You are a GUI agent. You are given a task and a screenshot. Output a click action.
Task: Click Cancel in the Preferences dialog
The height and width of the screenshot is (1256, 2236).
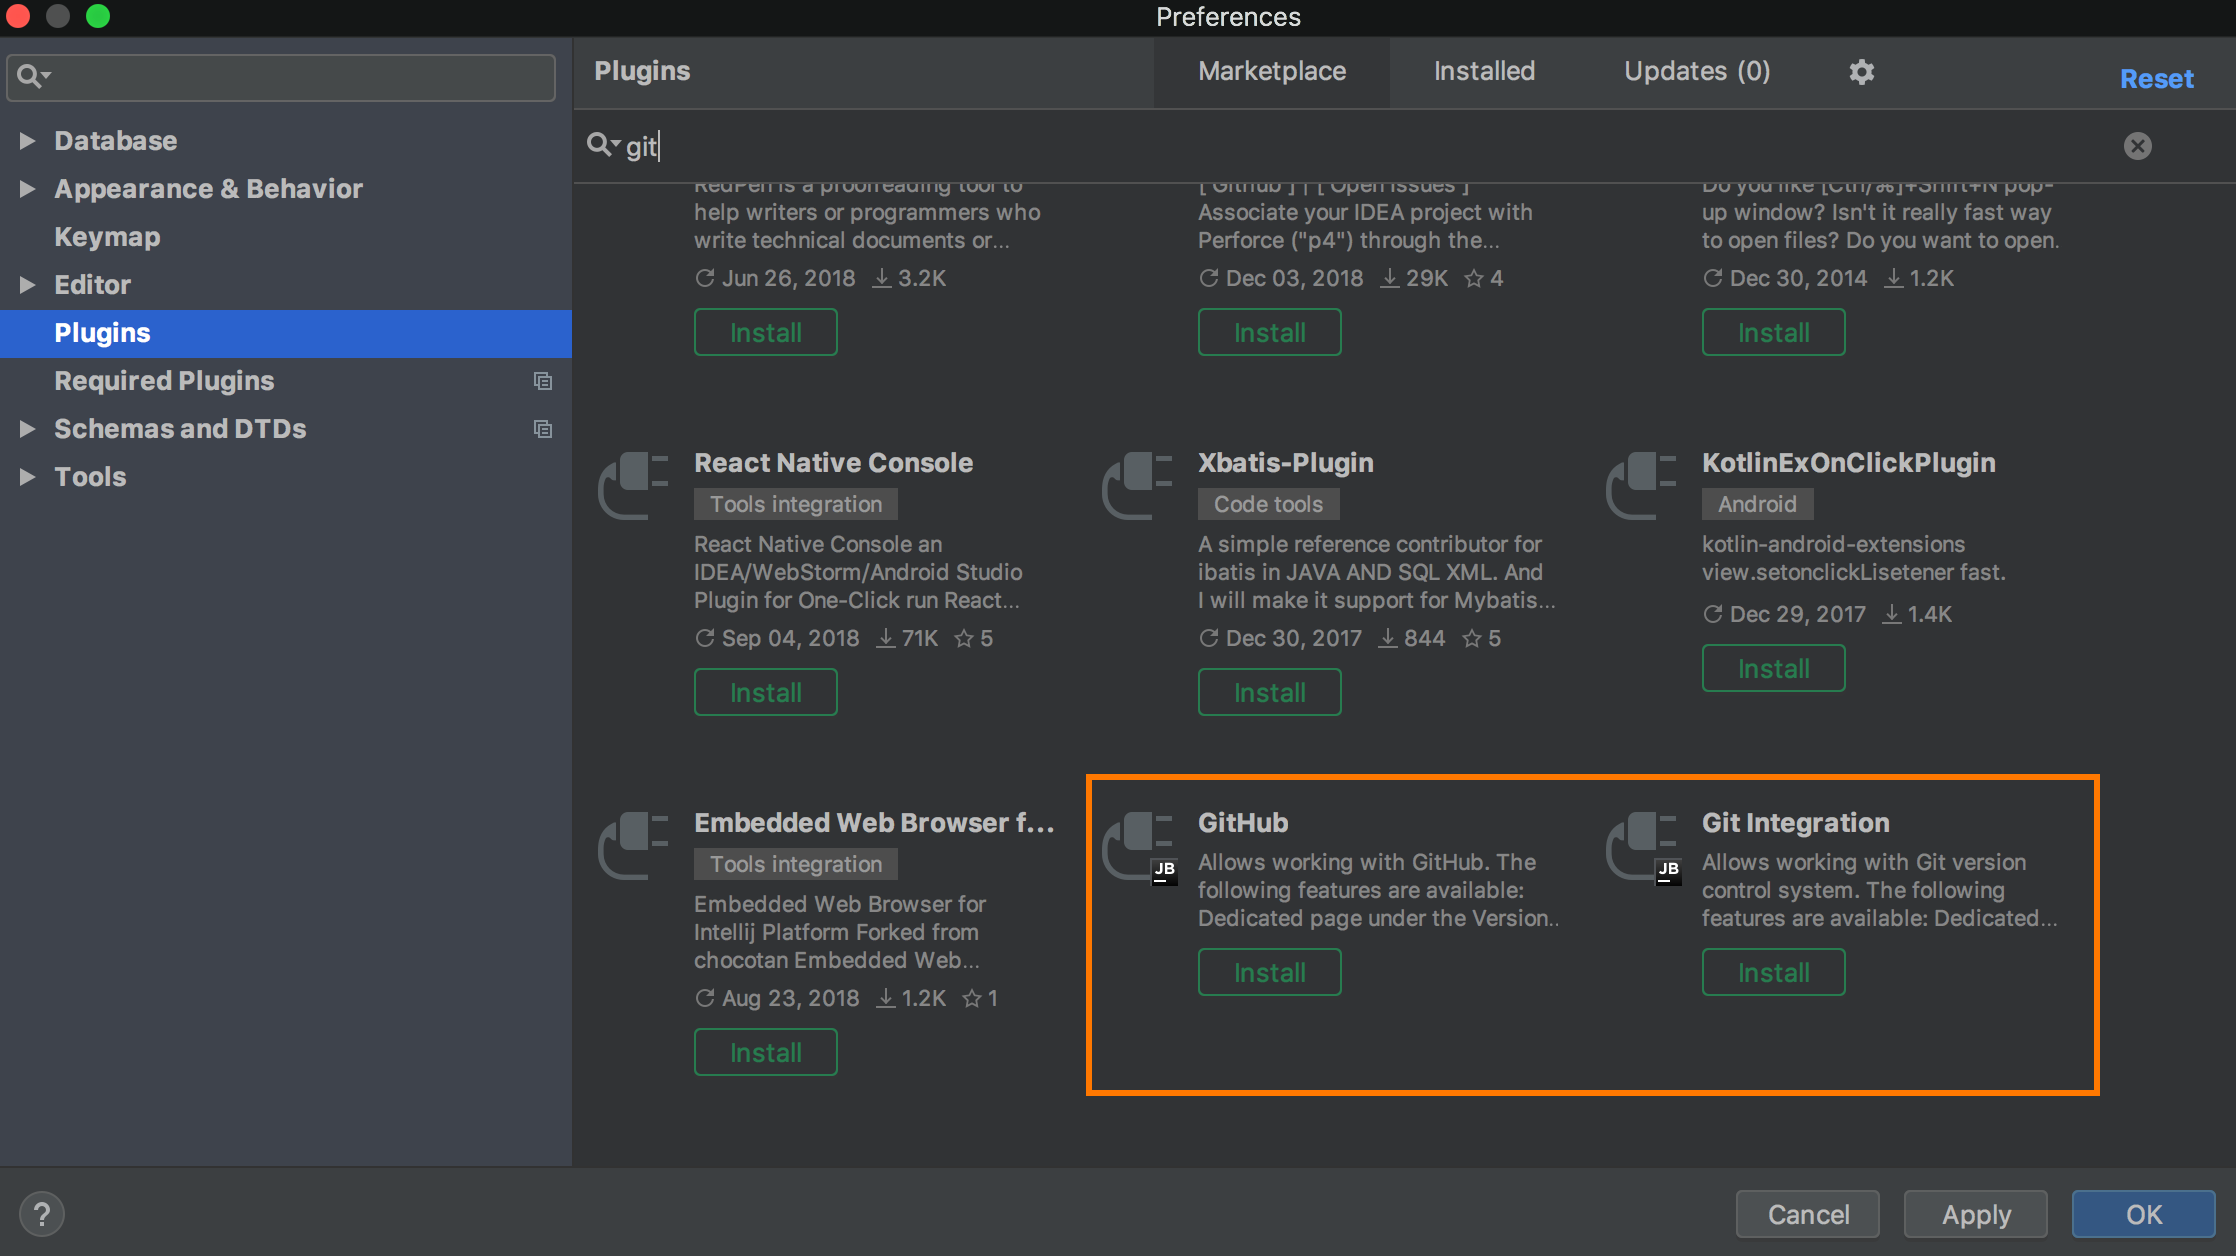(1808, 1214)
